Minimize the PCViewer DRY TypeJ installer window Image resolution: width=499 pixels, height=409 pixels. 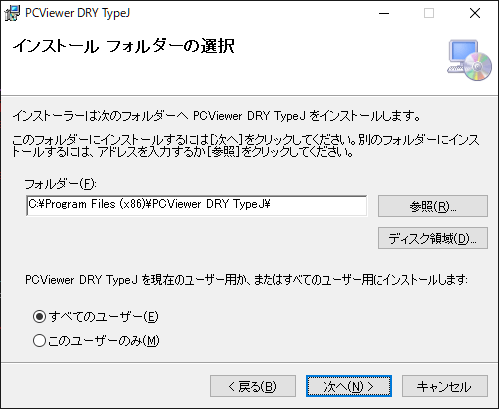[384, 13]
